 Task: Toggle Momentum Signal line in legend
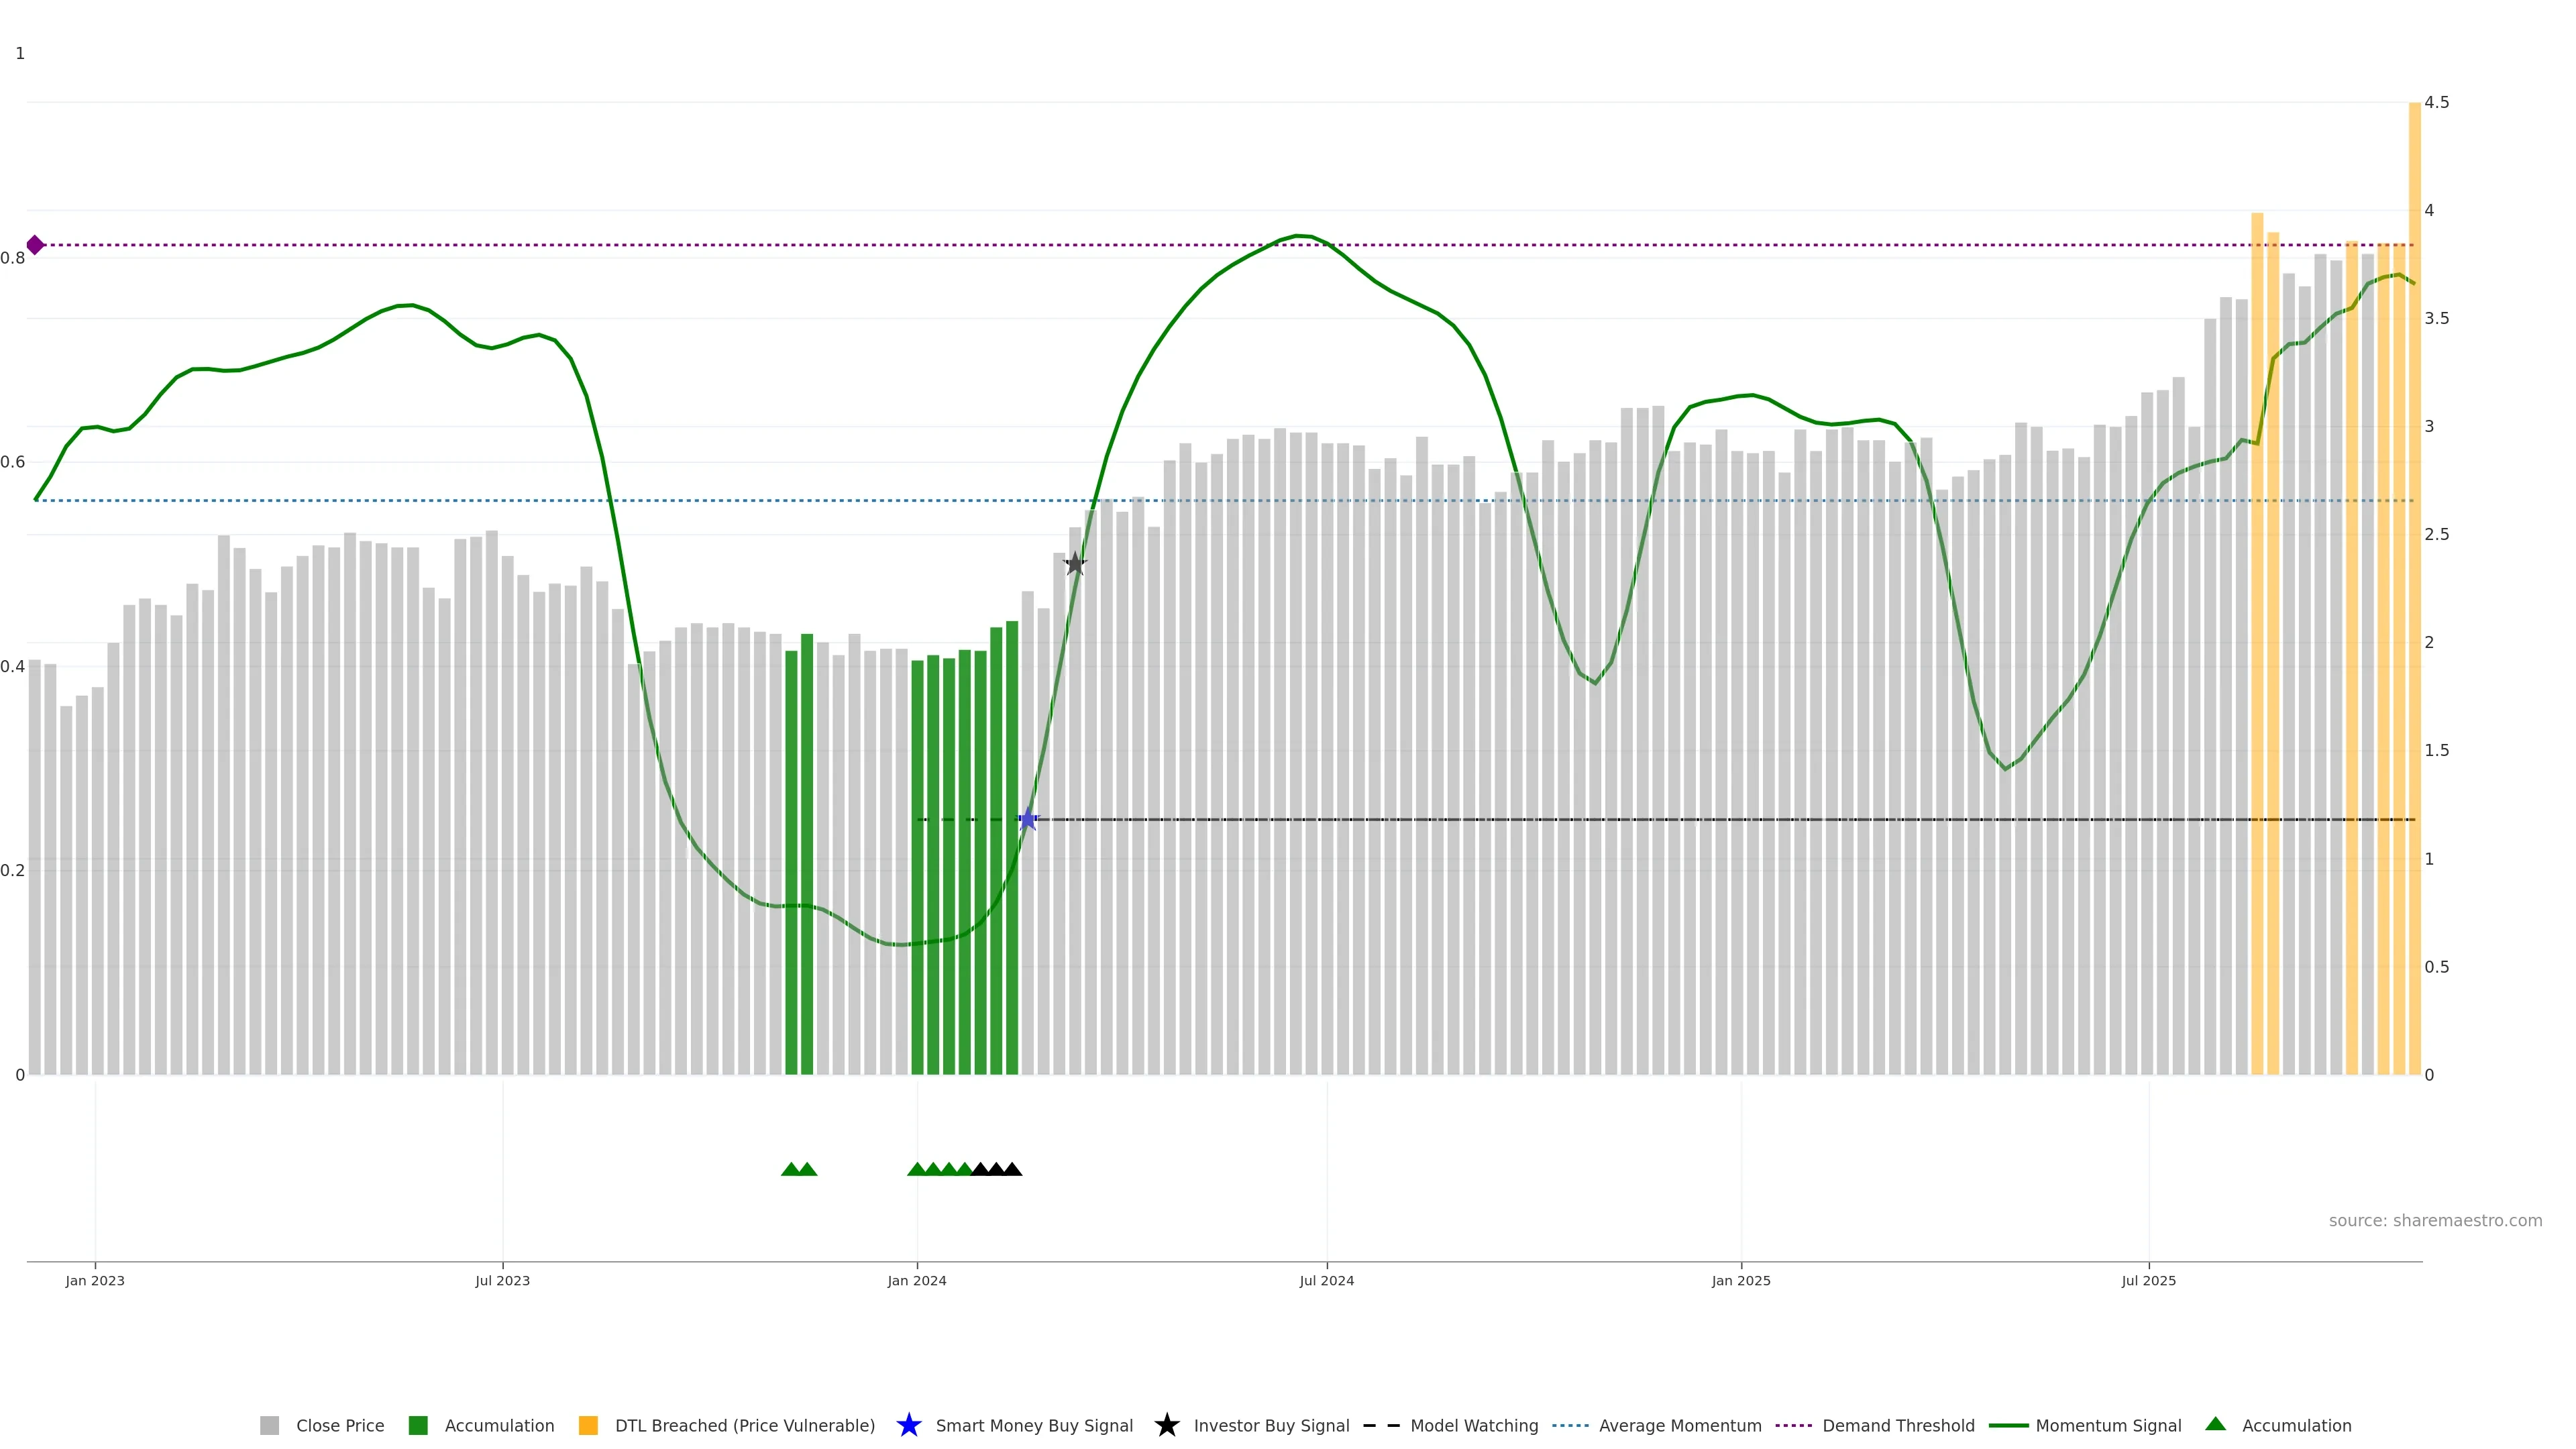point(2107,1425)
